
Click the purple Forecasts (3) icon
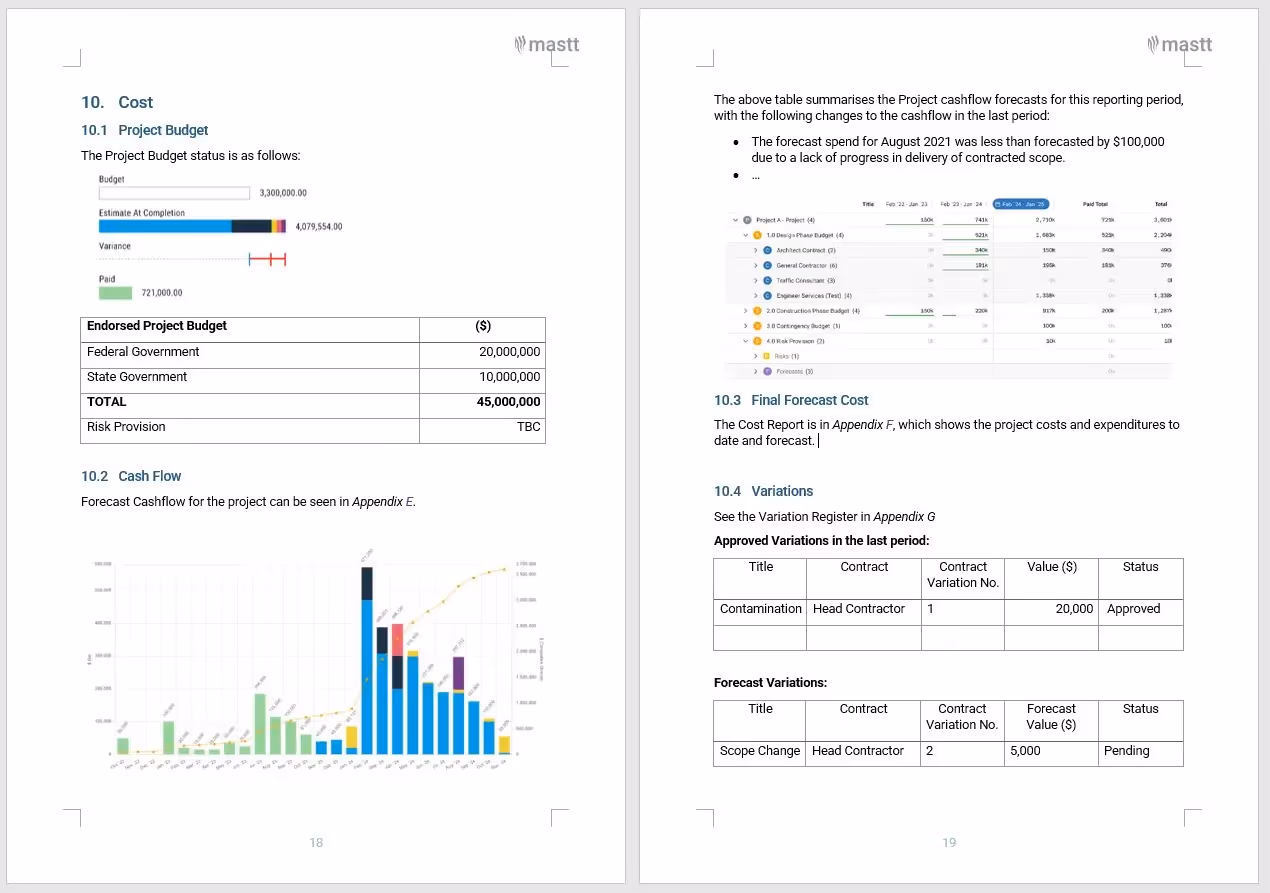coord(768,371)
